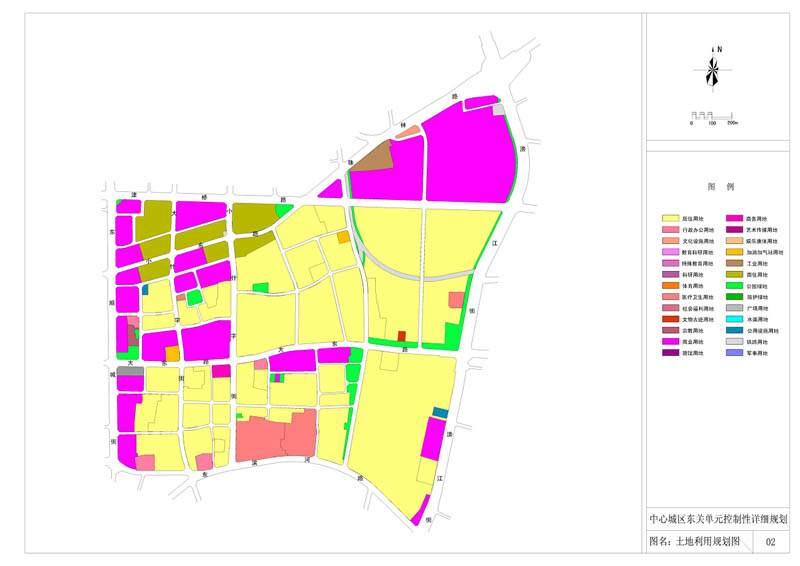Click the sheet number 02 box
The image size is (800, 566).
(x=771, y=542)
